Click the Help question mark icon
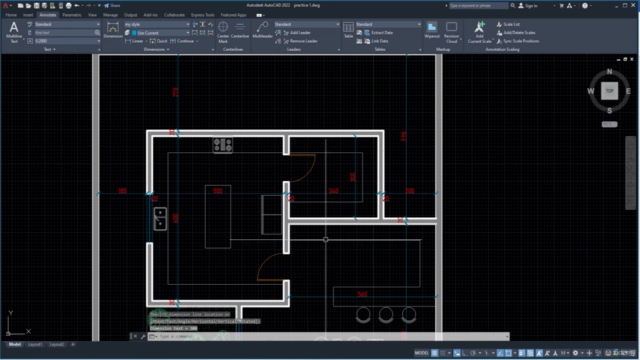Viewport: 640px width, 360px height. point(585,6)
